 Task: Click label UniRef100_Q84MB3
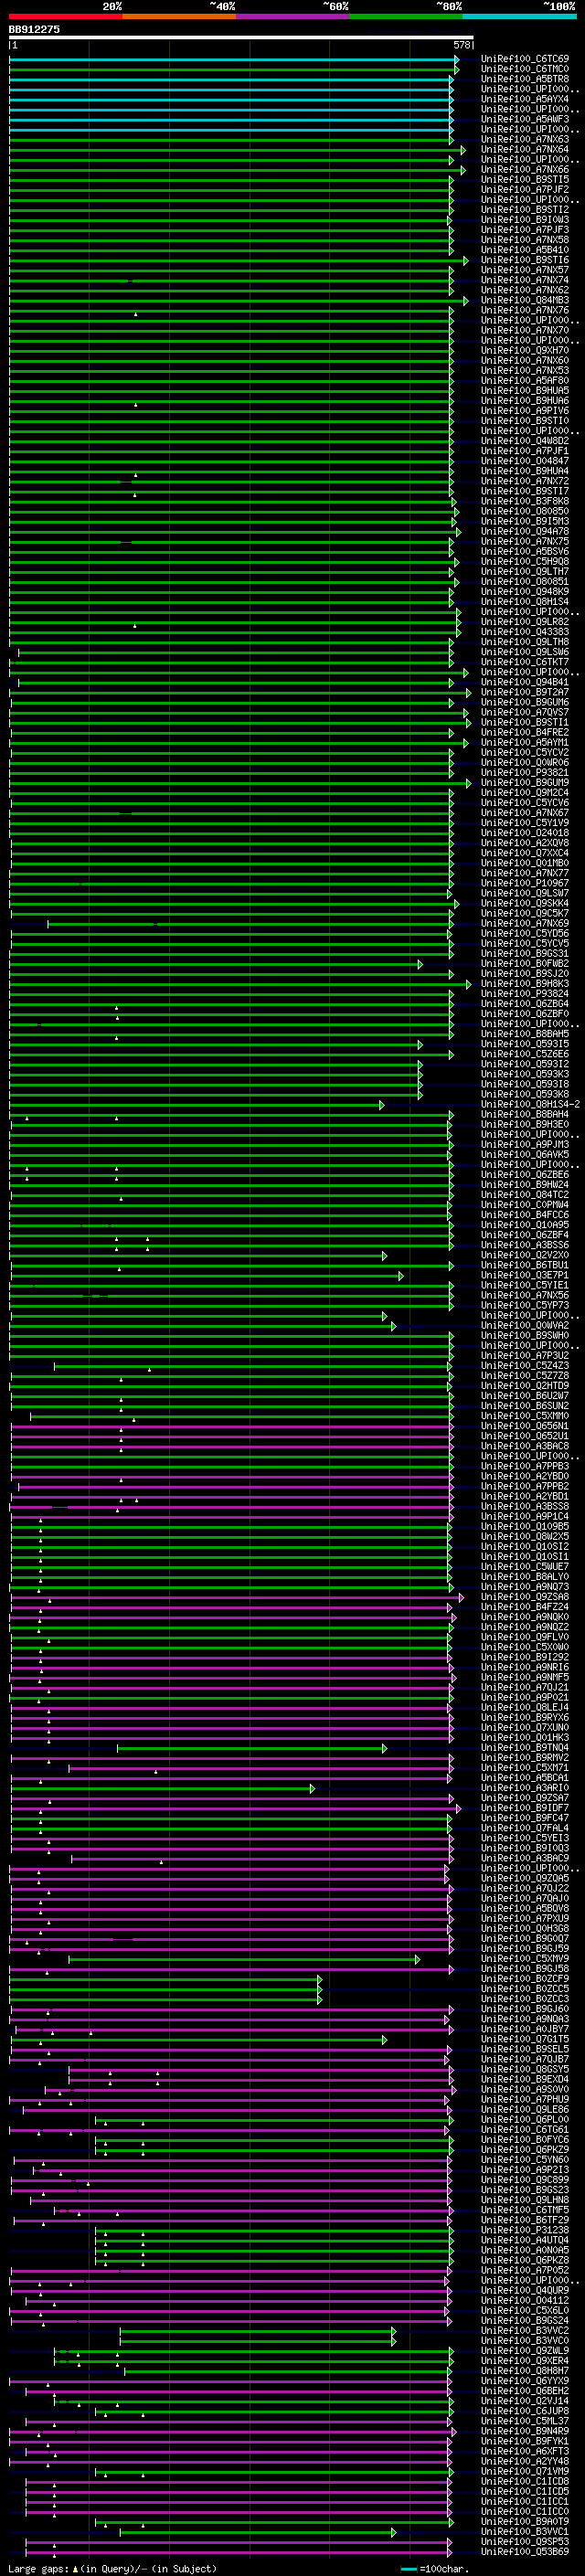click(525, 300)
